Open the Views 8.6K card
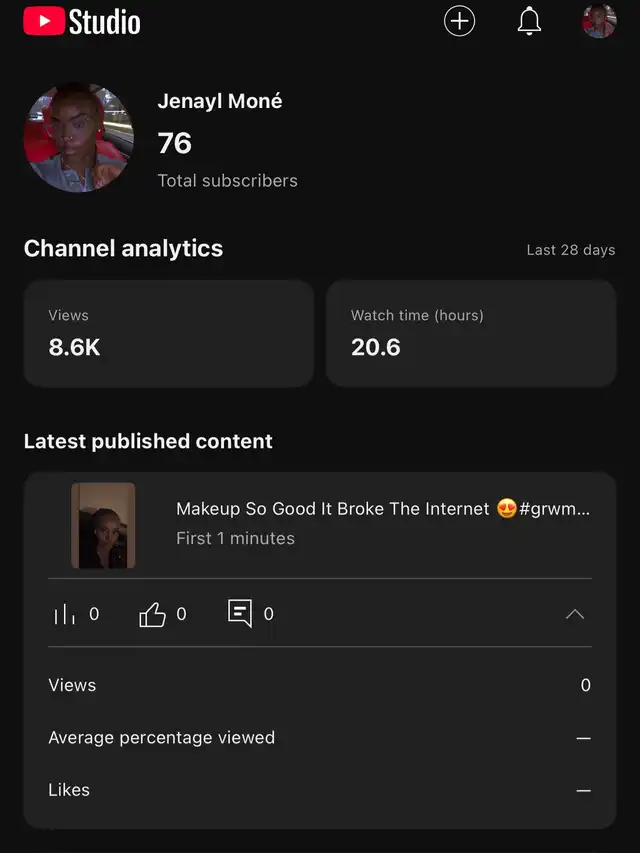Viewport: 640px width, 853px height. pos(168,333)
